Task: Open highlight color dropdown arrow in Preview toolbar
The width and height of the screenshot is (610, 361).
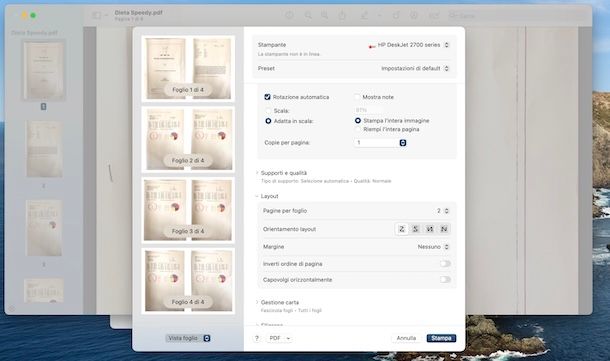Action: [379, 16]
